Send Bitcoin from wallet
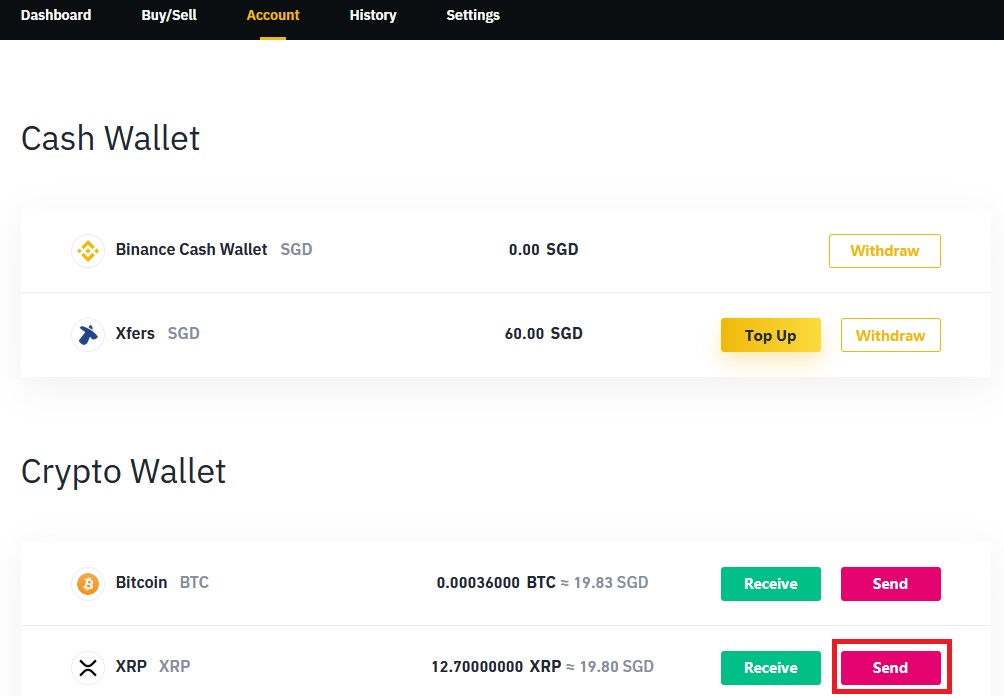The width and height of the screenshot is (1004, 696). click(890, 583)
